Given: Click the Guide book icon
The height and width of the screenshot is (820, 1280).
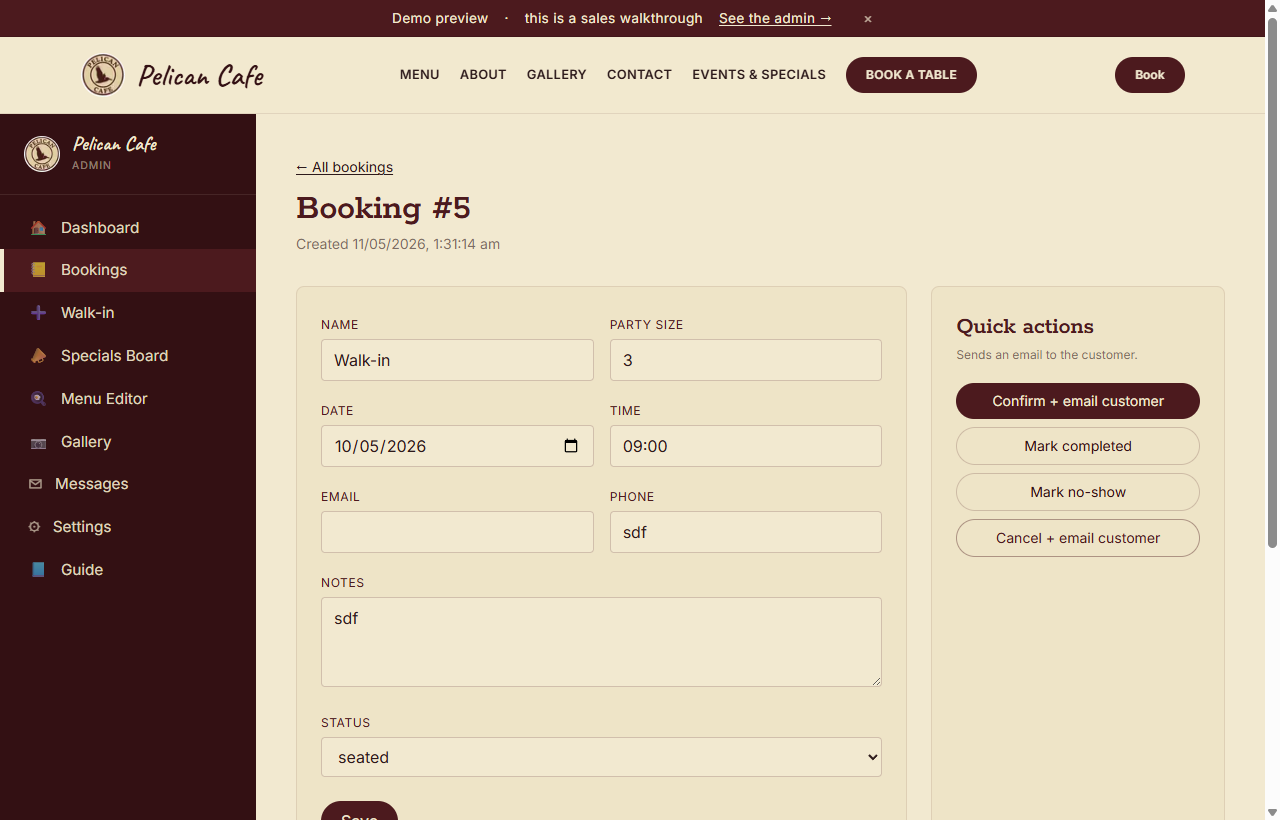Looking at the screenshot, I should pos(38,570).
